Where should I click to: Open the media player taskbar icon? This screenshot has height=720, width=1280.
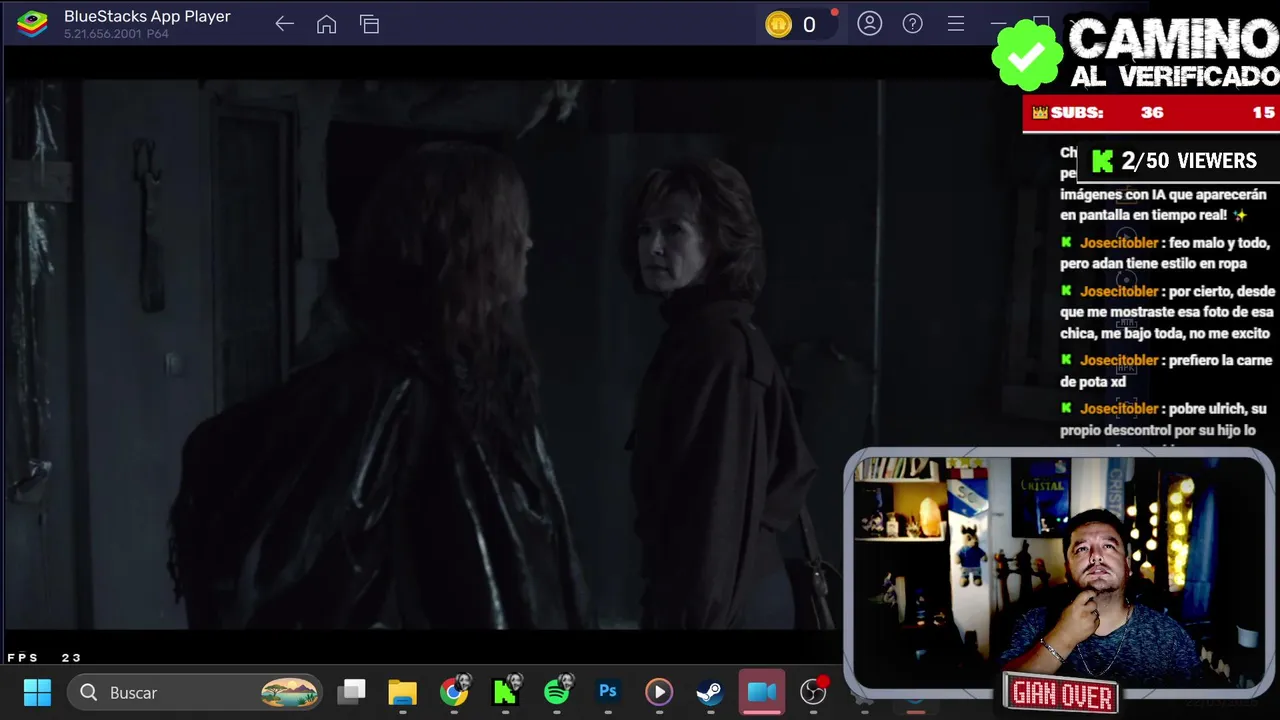pyautogui.click(x=658, y=692)
